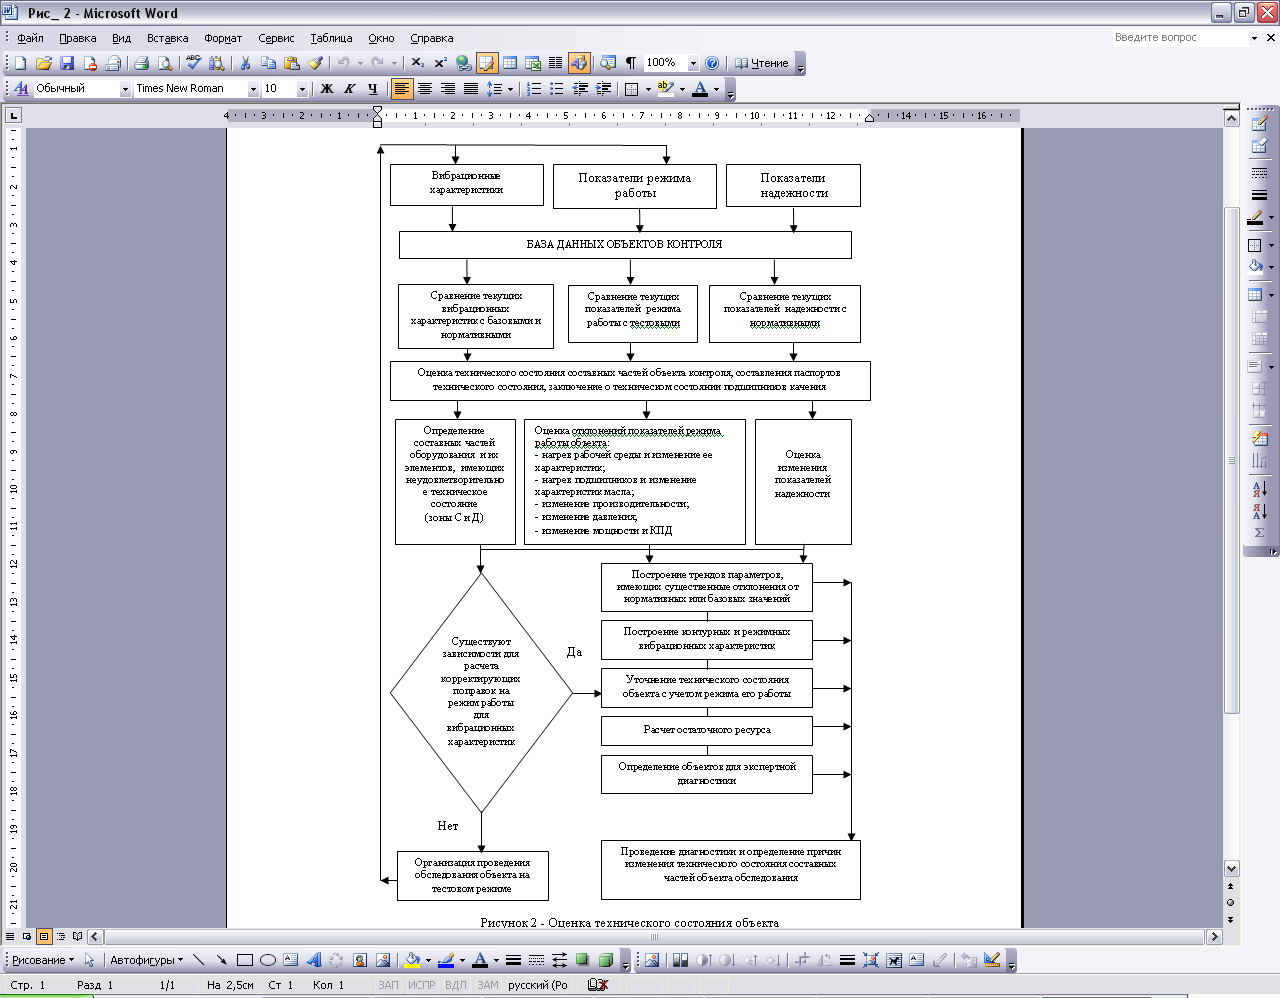Insert a table from the toolbar
The height and width of the screenshot is (998, 1280).
[510, 63]
